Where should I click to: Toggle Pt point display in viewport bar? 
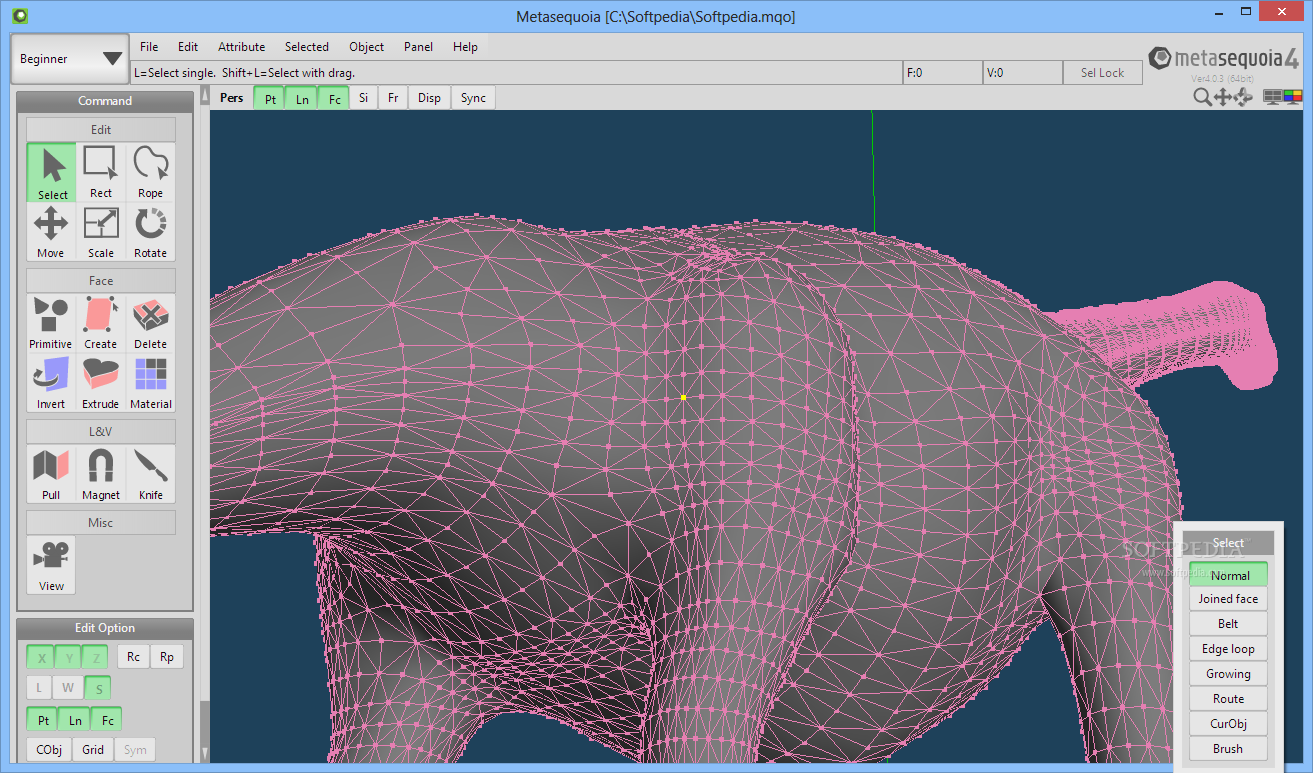(270, 98)
